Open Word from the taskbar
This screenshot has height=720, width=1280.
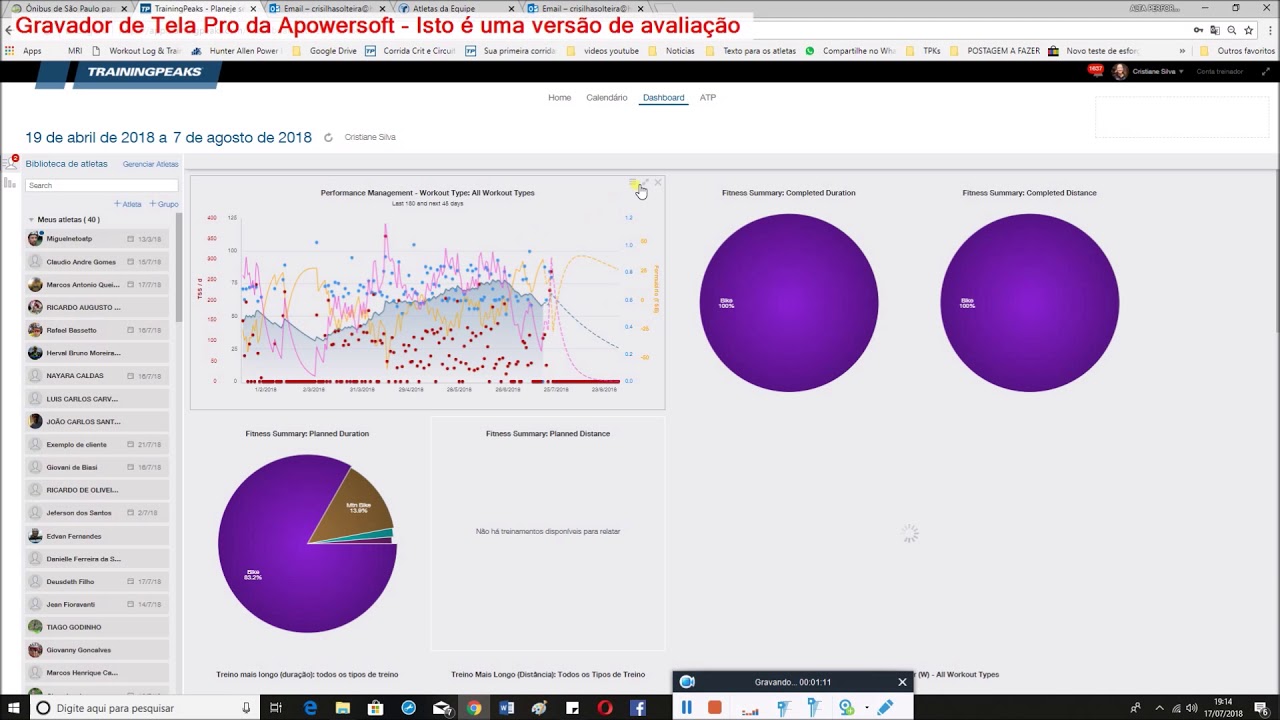point(507,708)
